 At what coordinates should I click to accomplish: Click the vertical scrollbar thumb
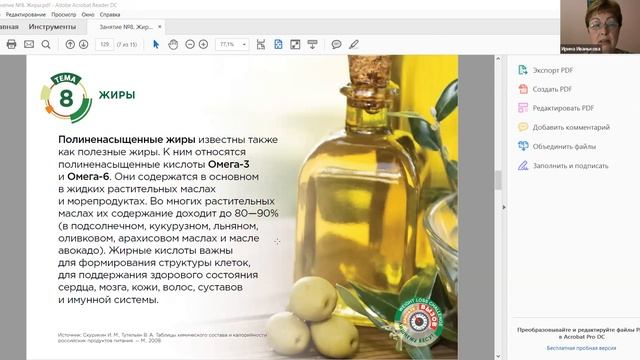click(498, 180)
